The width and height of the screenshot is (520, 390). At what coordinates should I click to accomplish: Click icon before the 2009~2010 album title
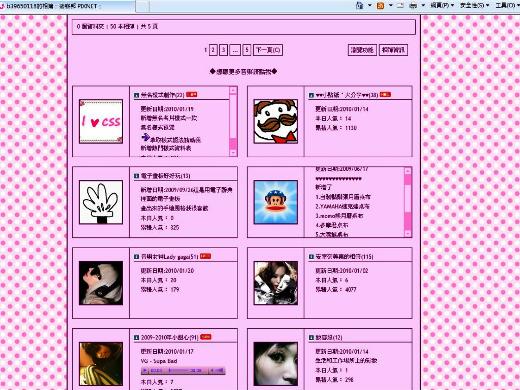[136, 338]
